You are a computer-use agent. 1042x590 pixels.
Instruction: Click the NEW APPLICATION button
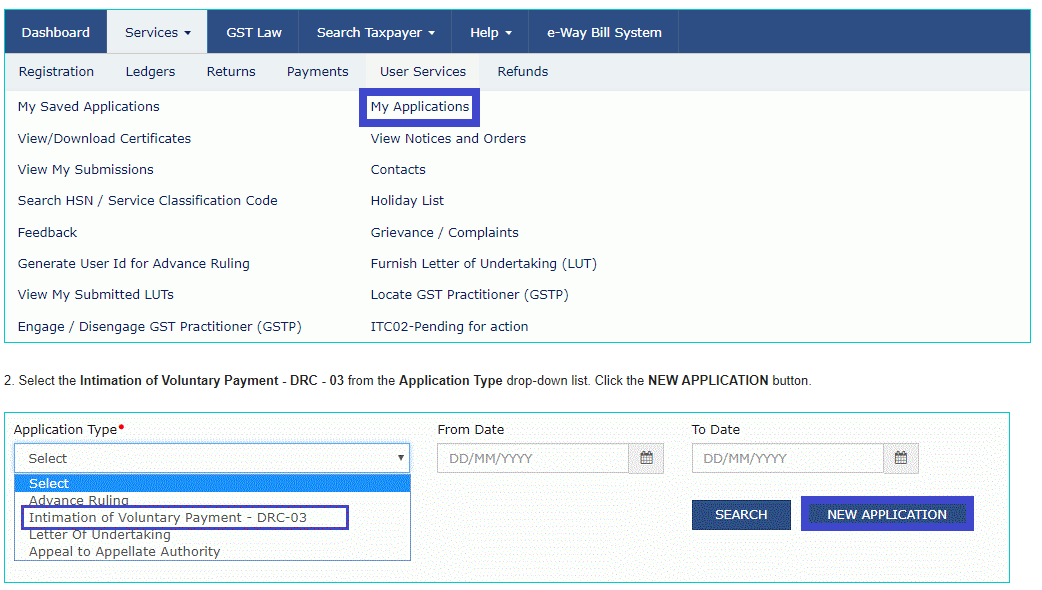(886, 515)
